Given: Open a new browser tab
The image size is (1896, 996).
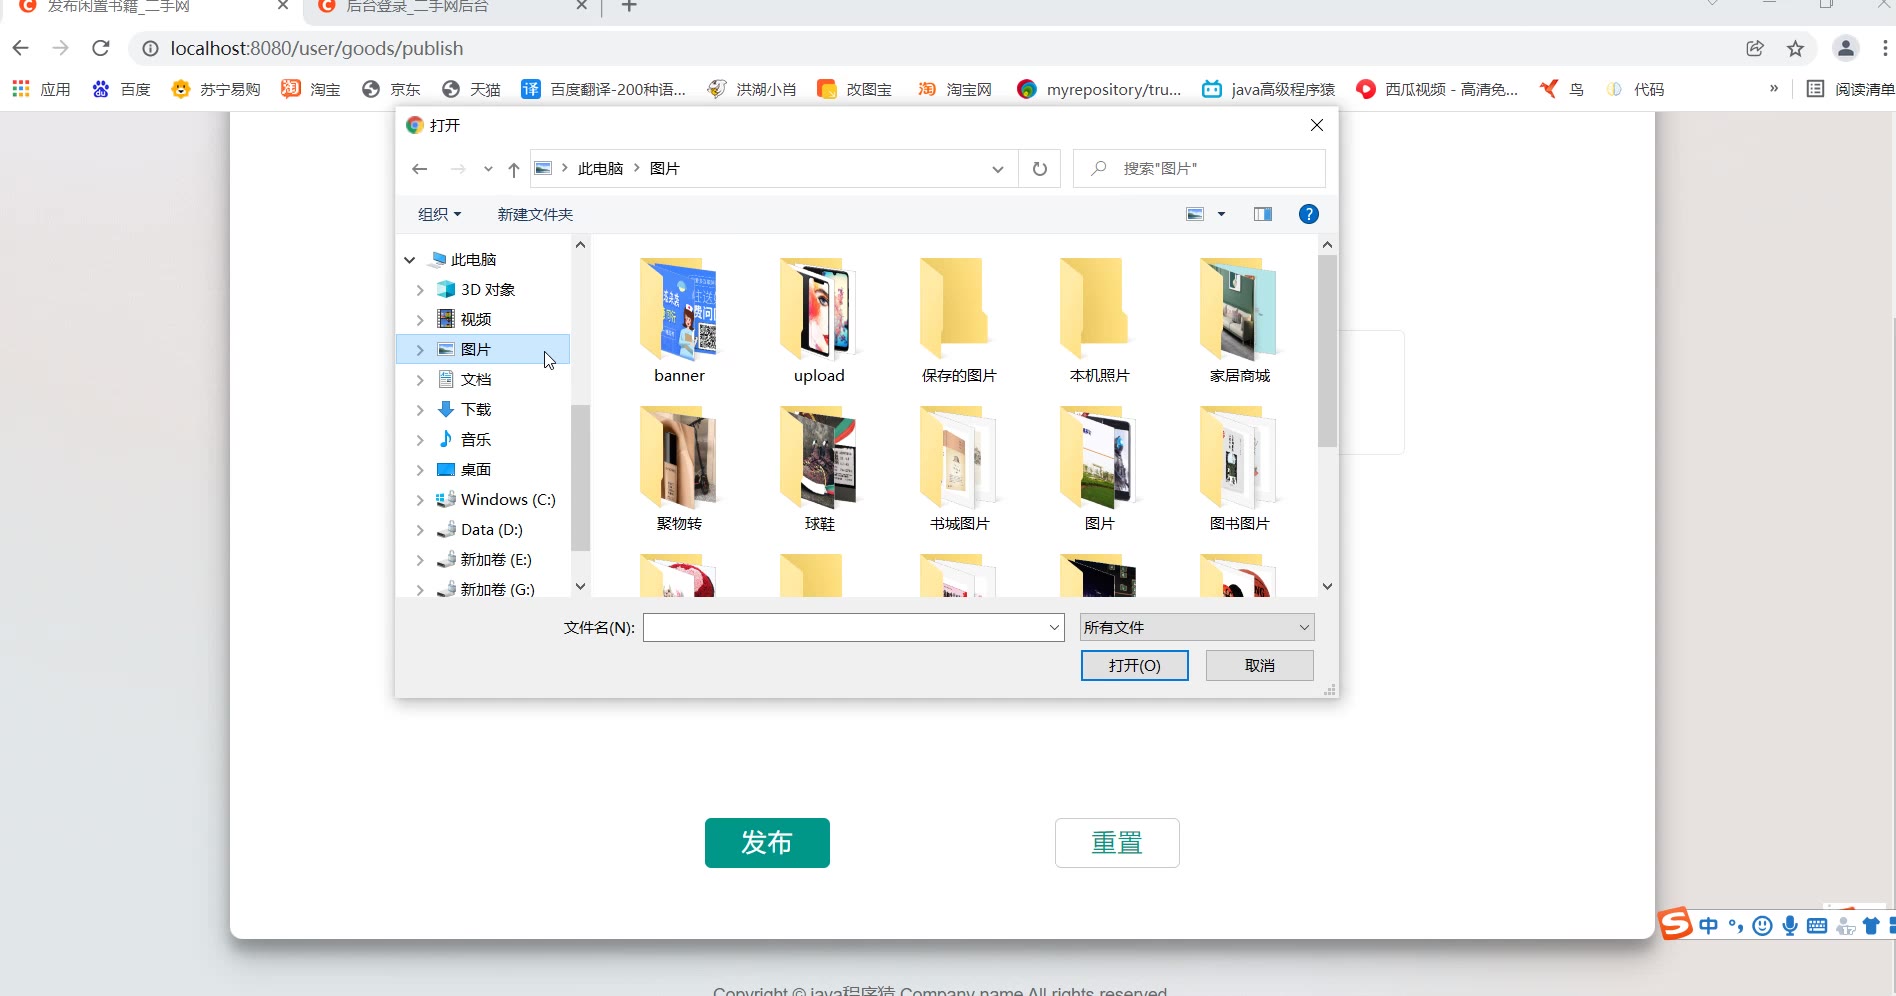Looking at the screenshot, I should coord(629,7).
